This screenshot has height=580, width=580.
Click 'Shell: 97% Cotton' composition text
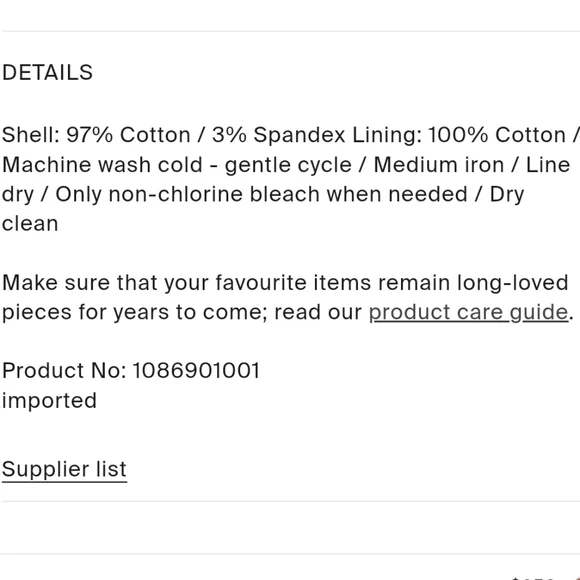point(96,135)
